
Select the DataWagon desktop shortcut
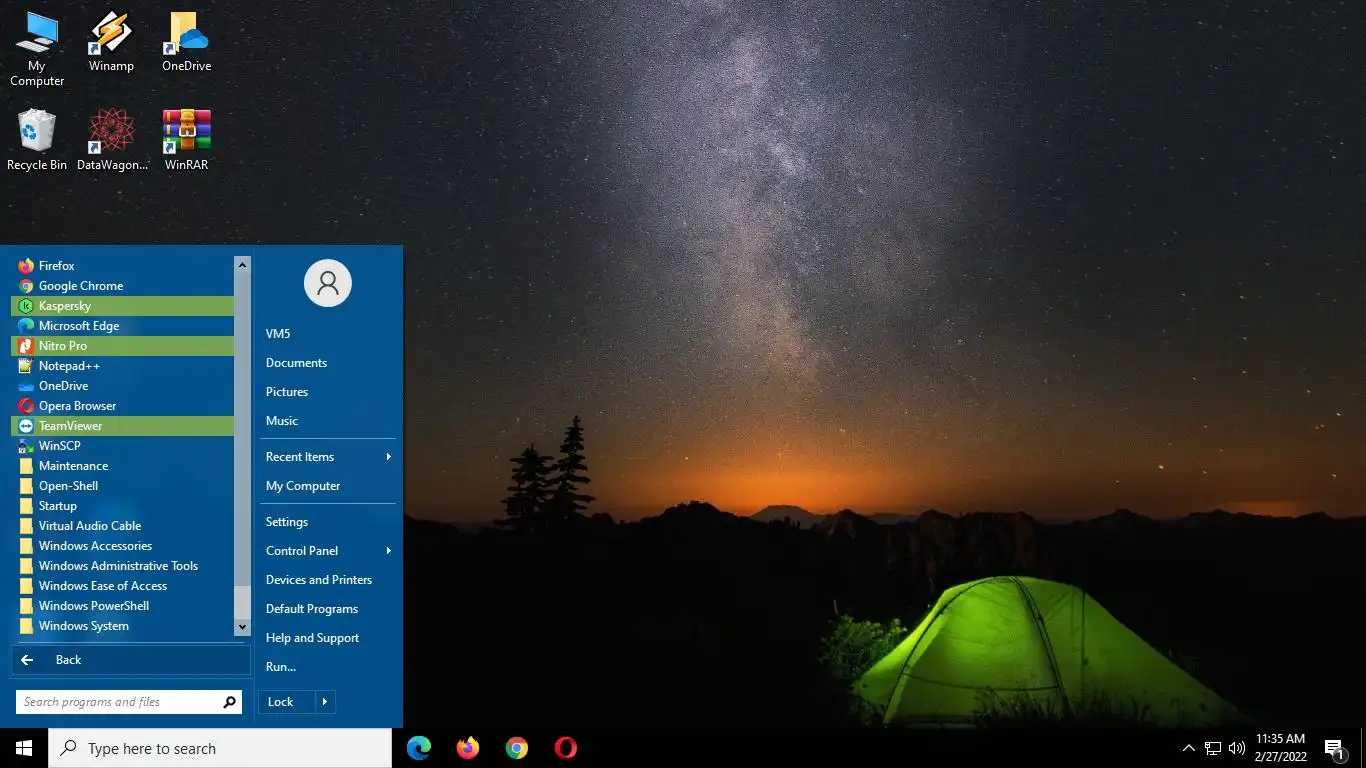(x=112, y=140)
